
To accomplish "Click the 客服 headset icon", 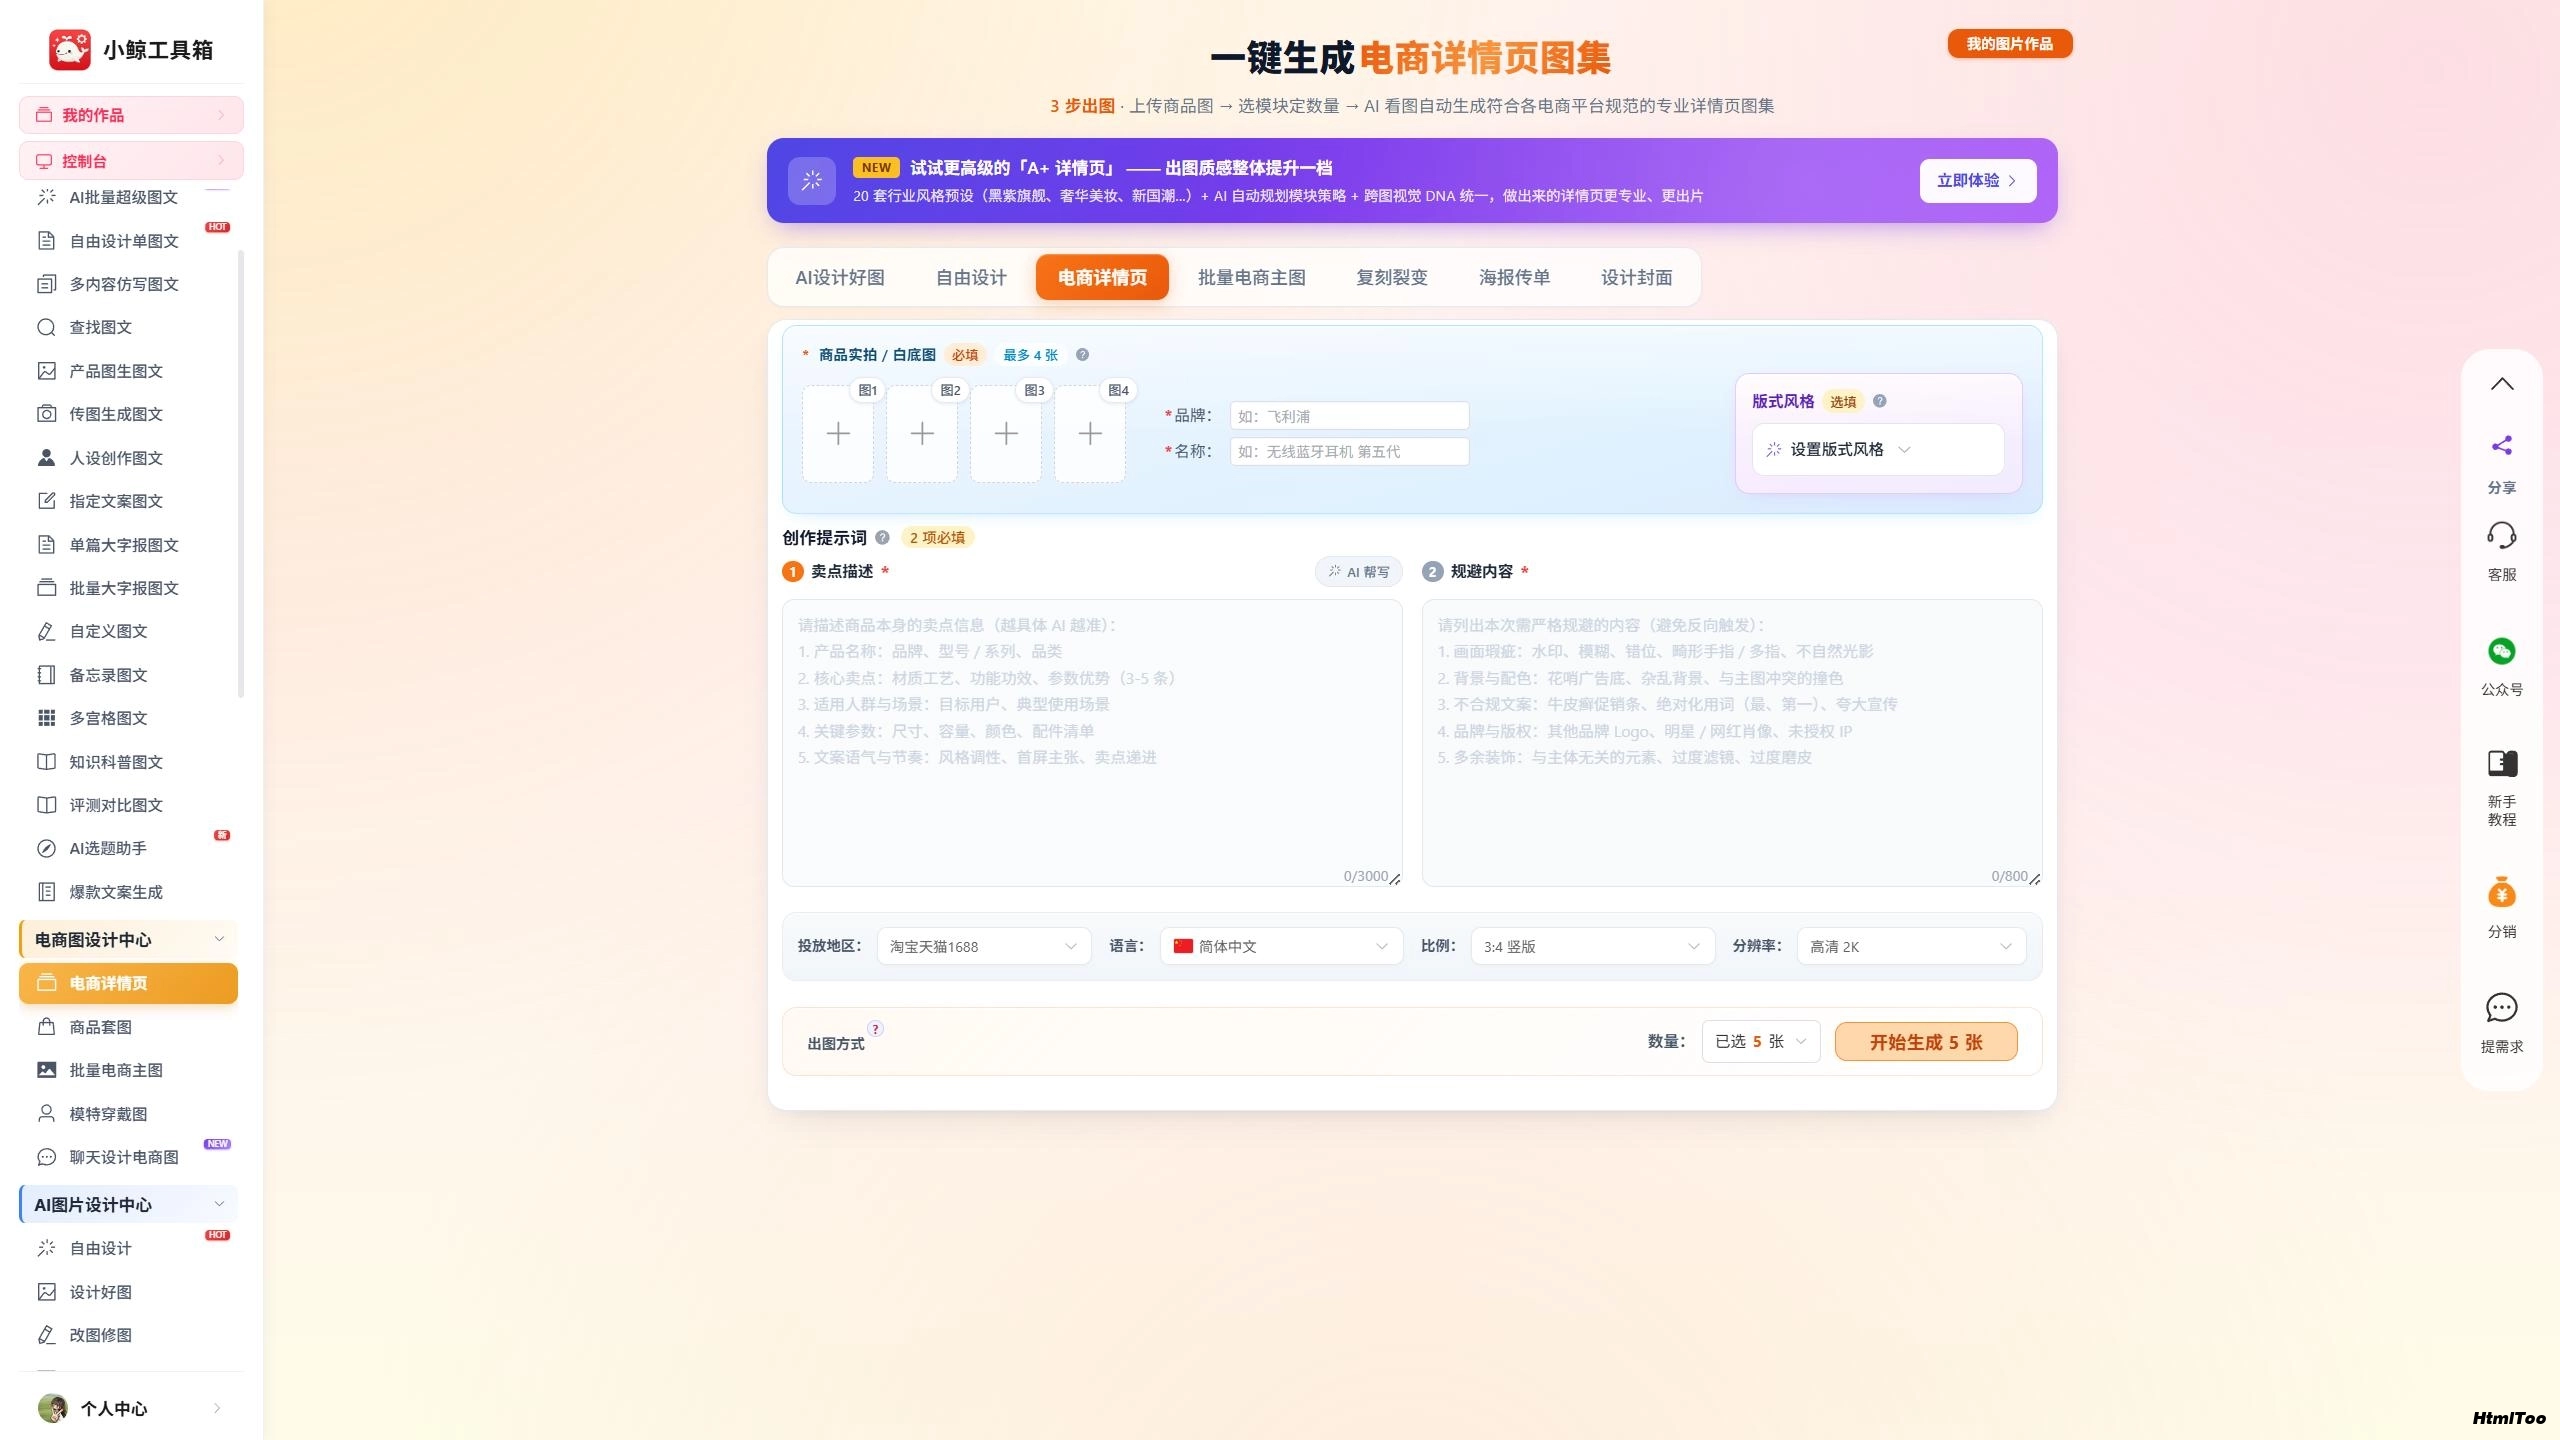I will (x=2502, y=536).
